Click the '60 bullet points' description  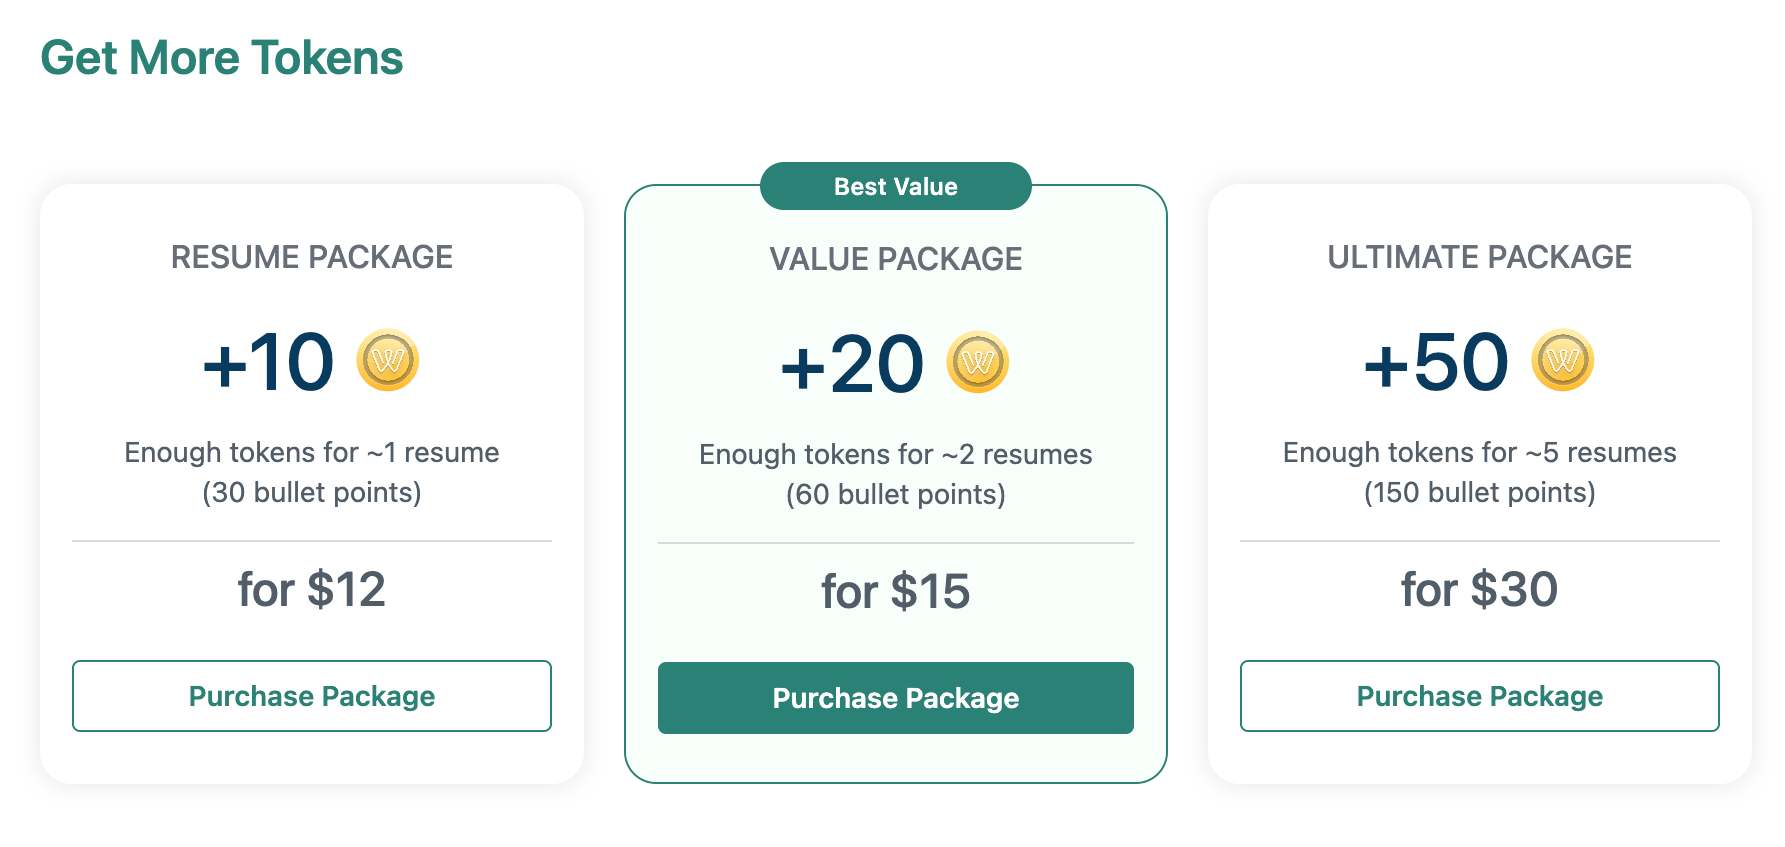pos(895,495)
